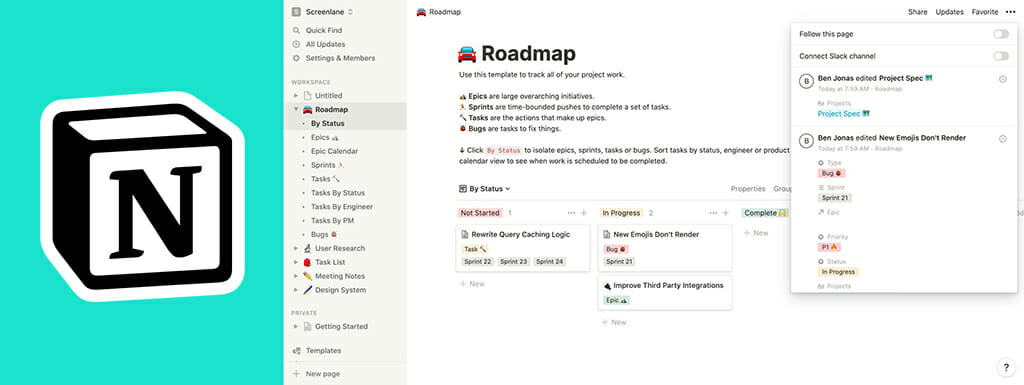Image resolution: width=1024 pixels, height=385 pixels.
Task: Click the help question mark button
Action: pos(1006,367)
